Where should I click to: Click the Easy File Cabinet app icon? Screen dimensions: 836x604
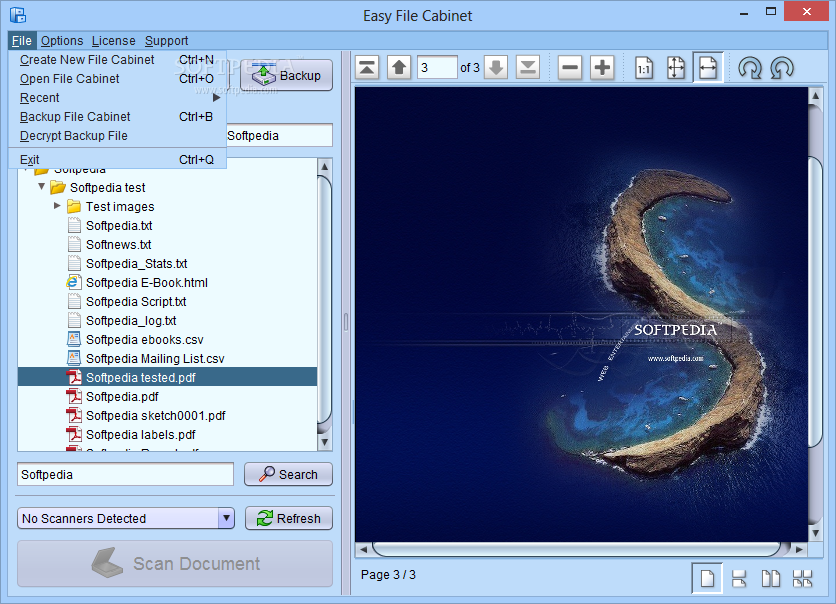18,15
